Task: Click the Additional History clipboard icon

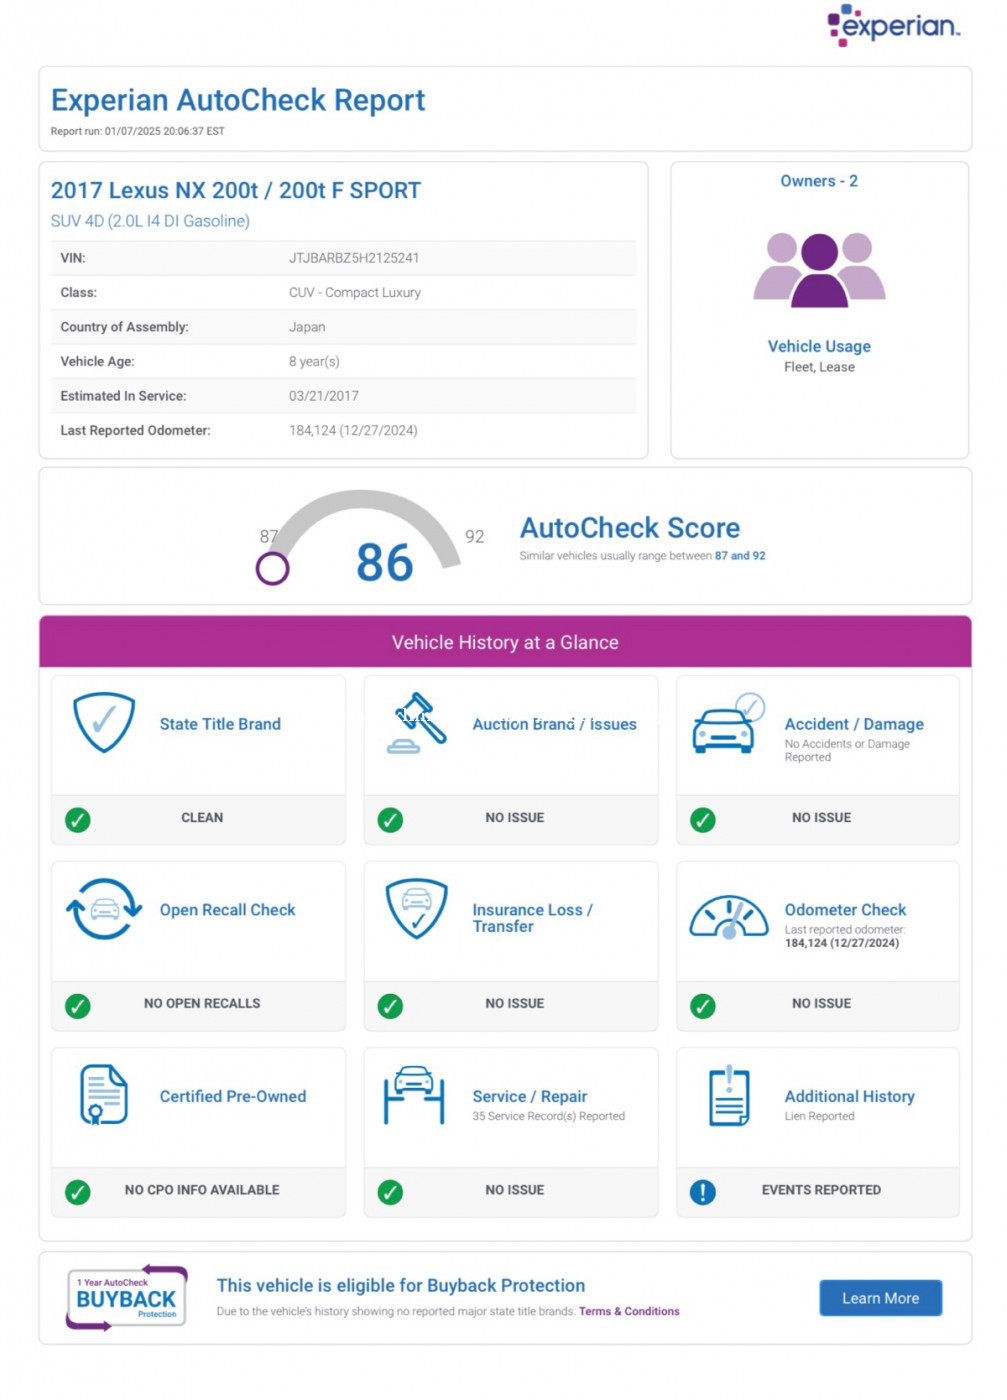Action: tap(729, 1096)
